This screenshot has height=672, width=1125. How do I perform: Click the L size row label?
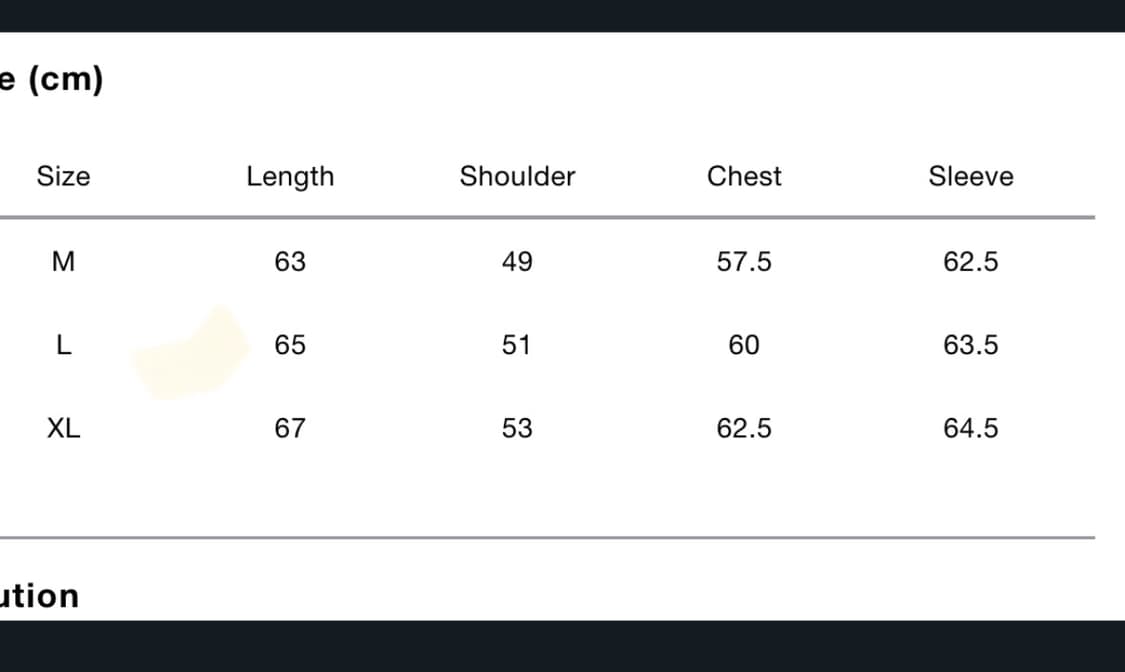click(63, 345)
